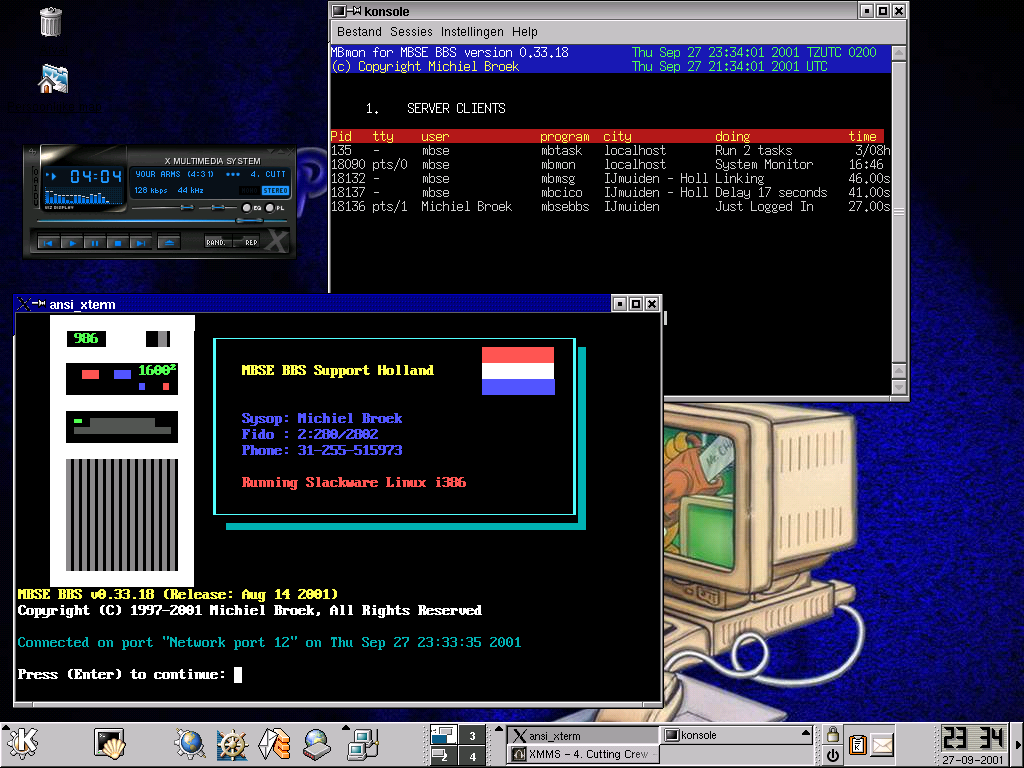Click the hide-panel arrow at the right edge

coord(1016,744)
